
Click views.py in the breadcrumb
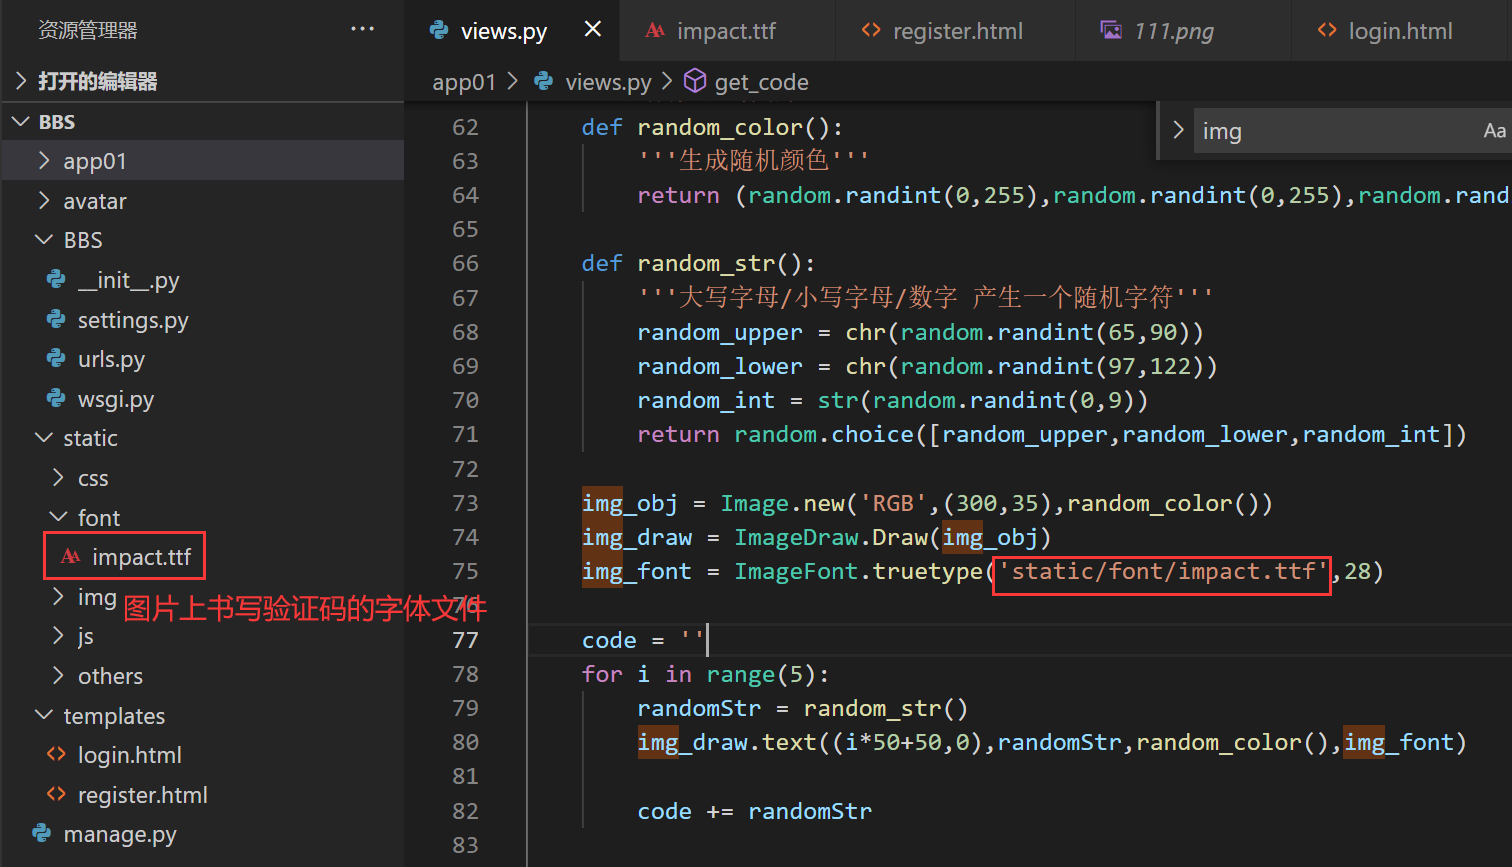tap(608, 82)
